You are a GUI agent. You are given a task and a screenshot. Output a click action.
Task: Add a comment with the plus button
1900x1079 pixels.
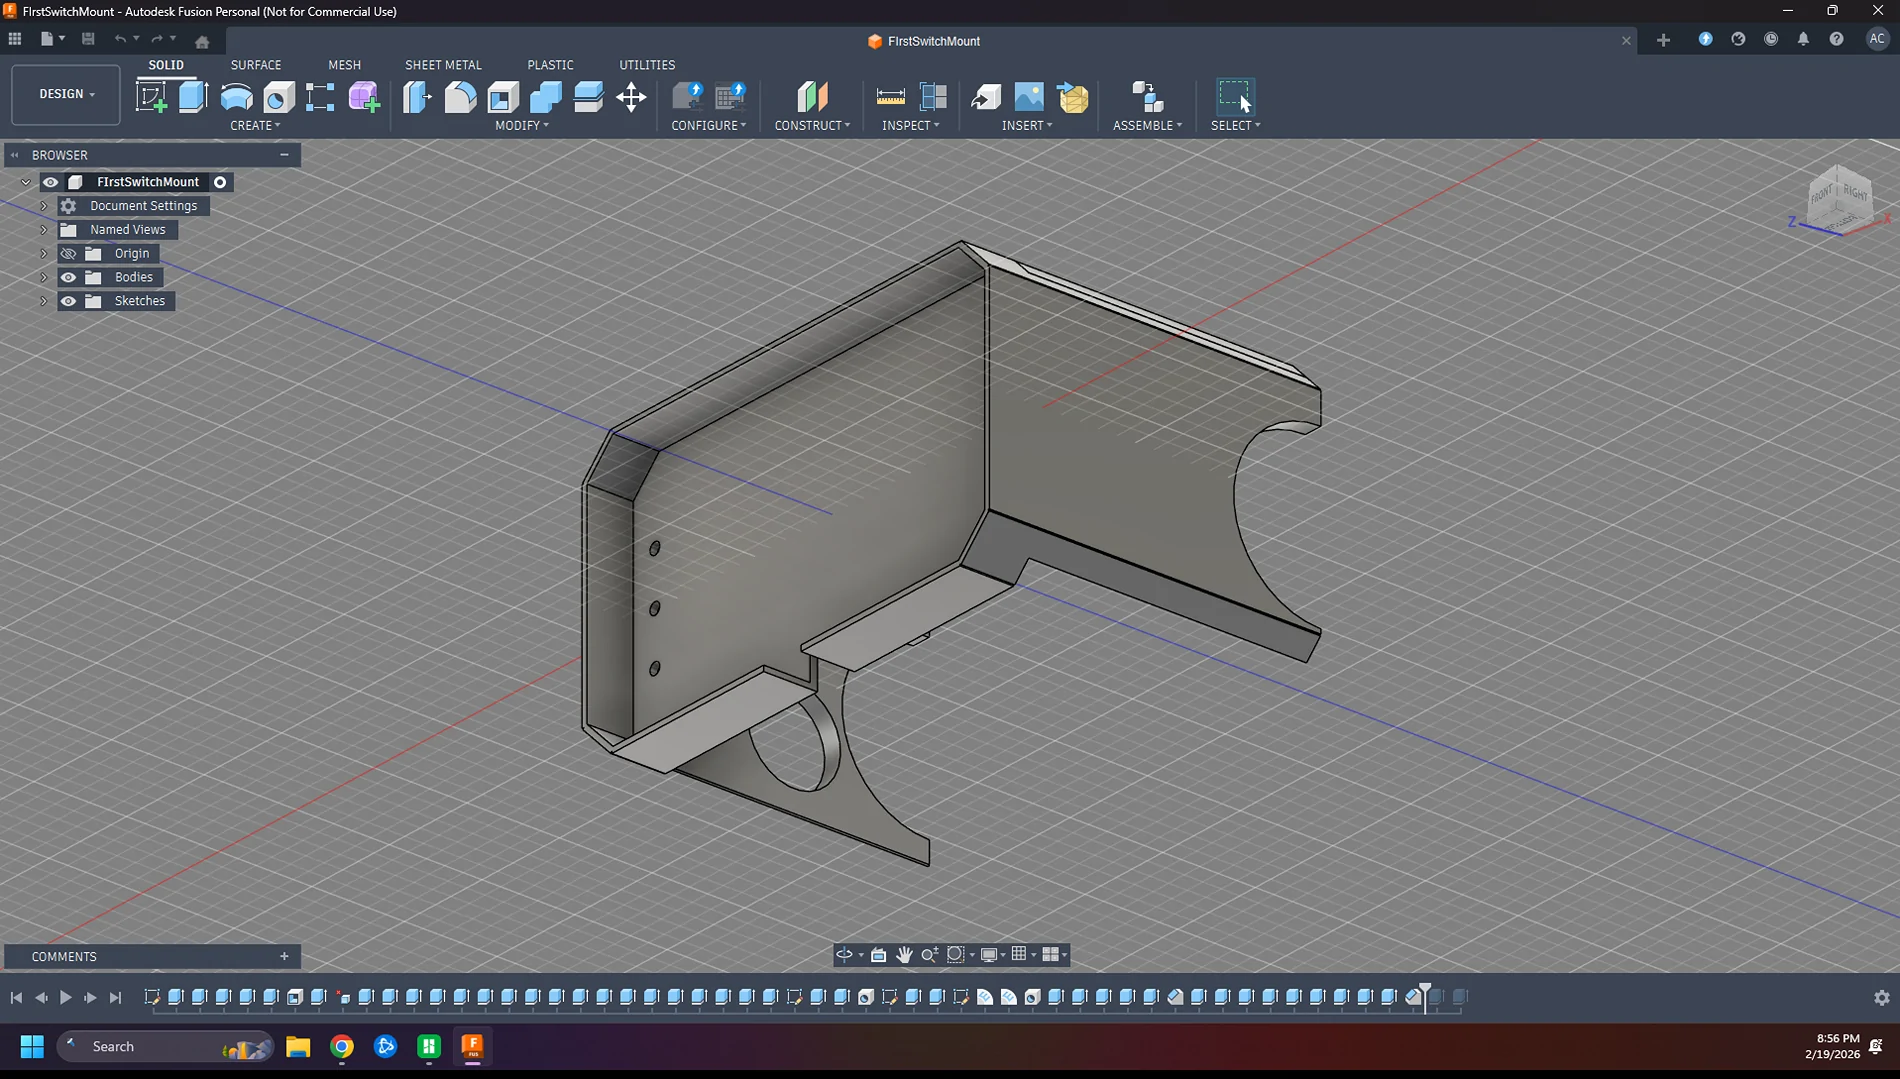pos(284,957)
